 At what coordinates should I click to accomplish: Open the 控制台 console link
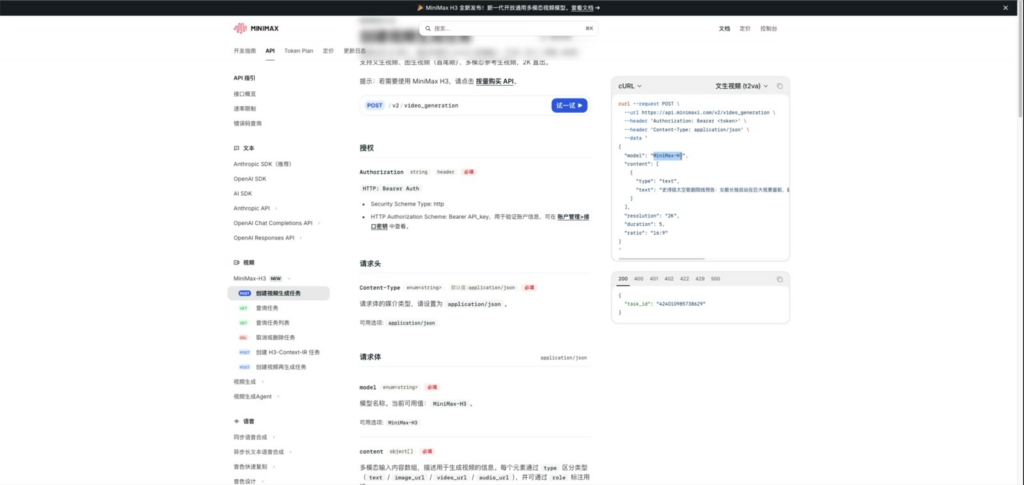pos(769,29)
